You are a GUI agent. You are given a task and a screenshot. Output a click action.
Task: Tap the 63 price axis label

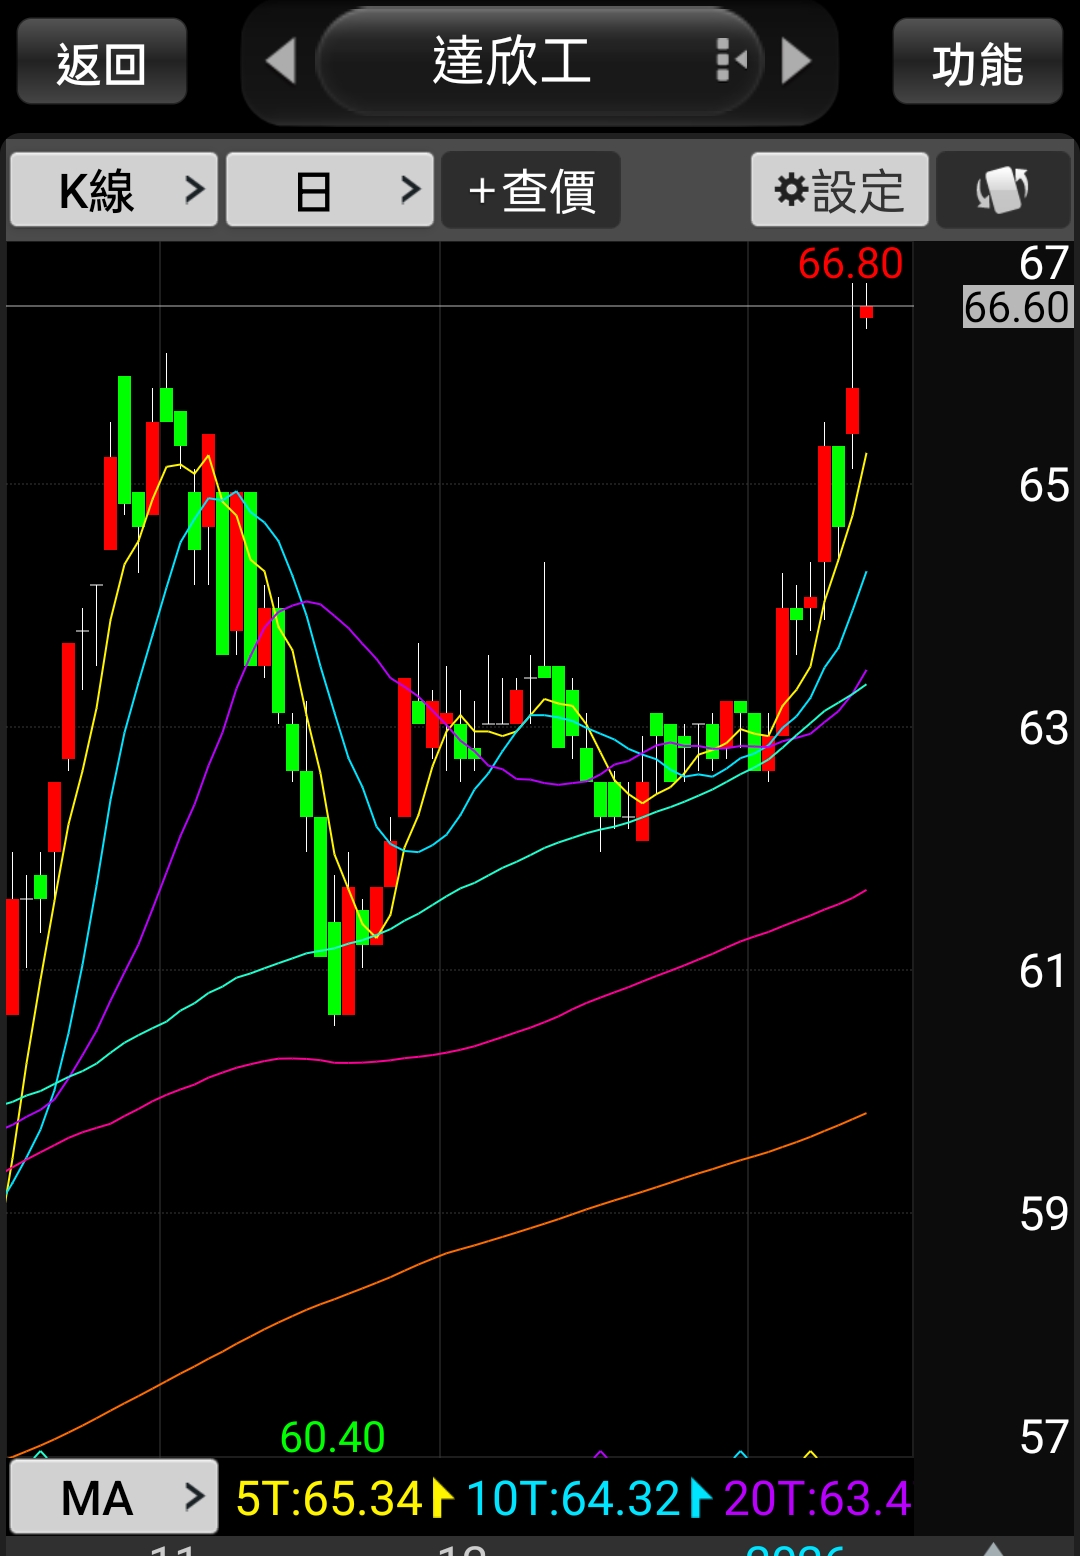coord(1044,728)
